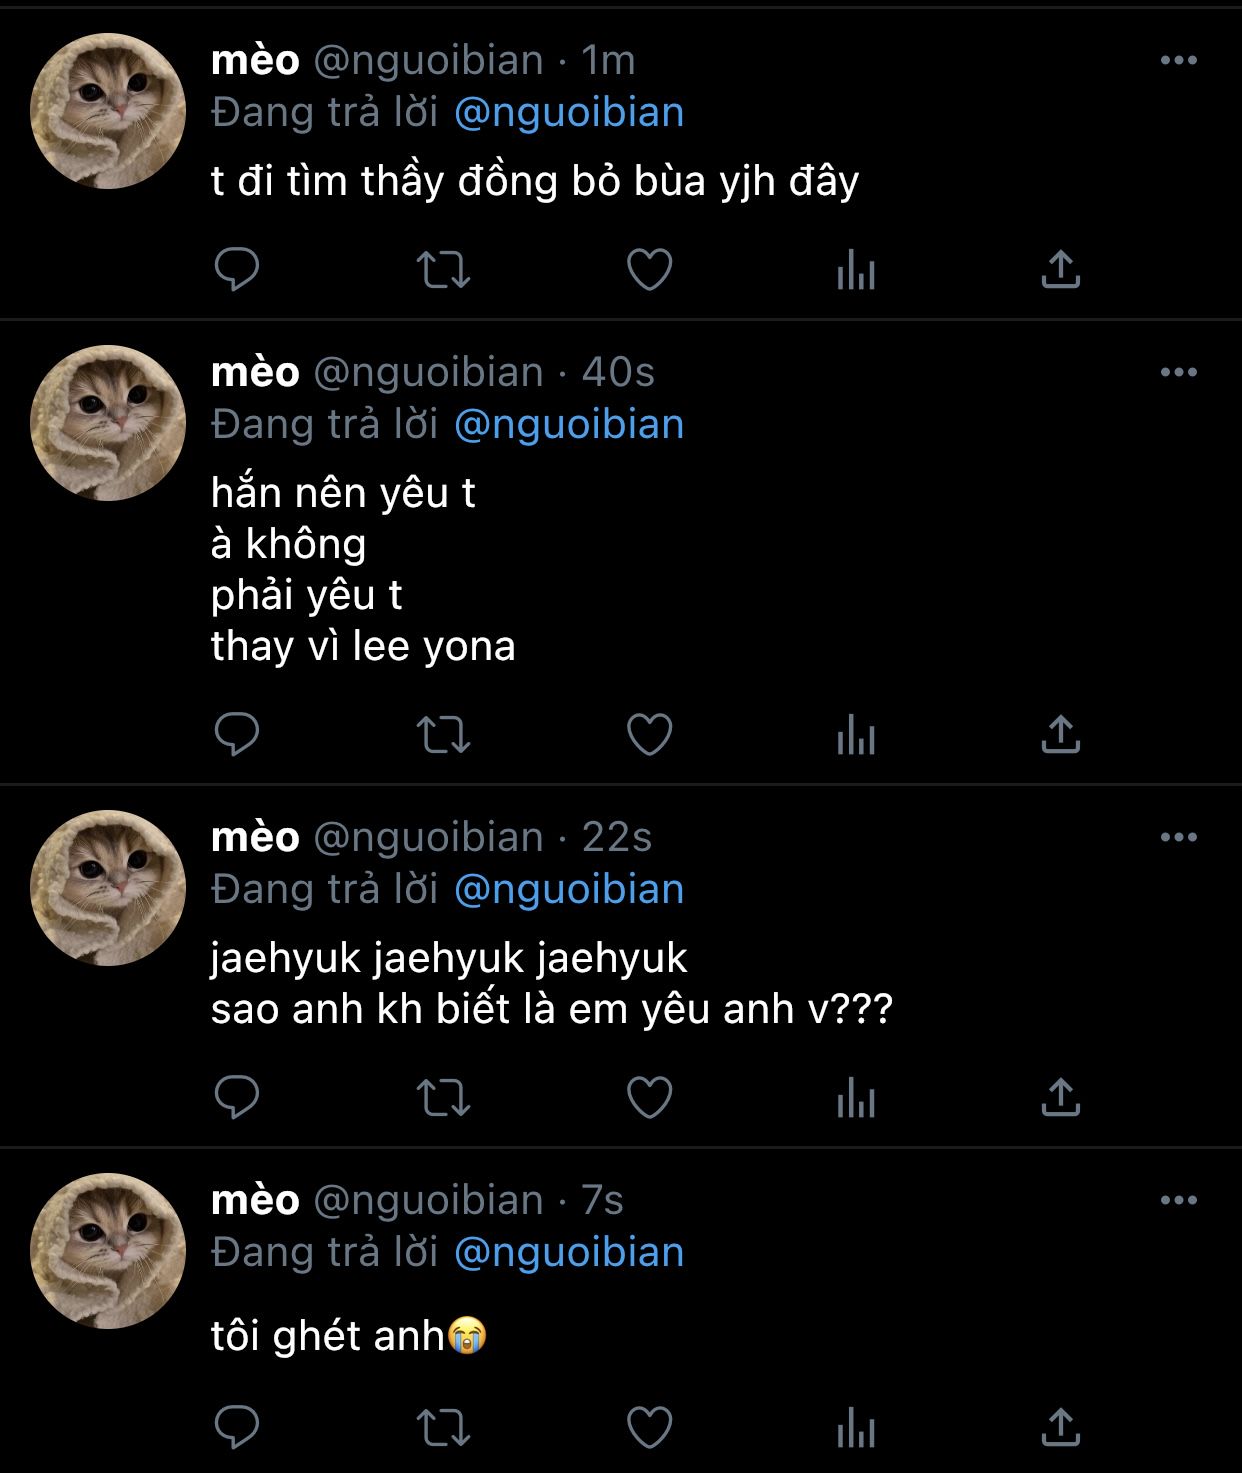Viewport: 1242px width, 1473px height.
Task: Like the "tôi ghét anh" tweet
Action: click(x=649, y=1427)
